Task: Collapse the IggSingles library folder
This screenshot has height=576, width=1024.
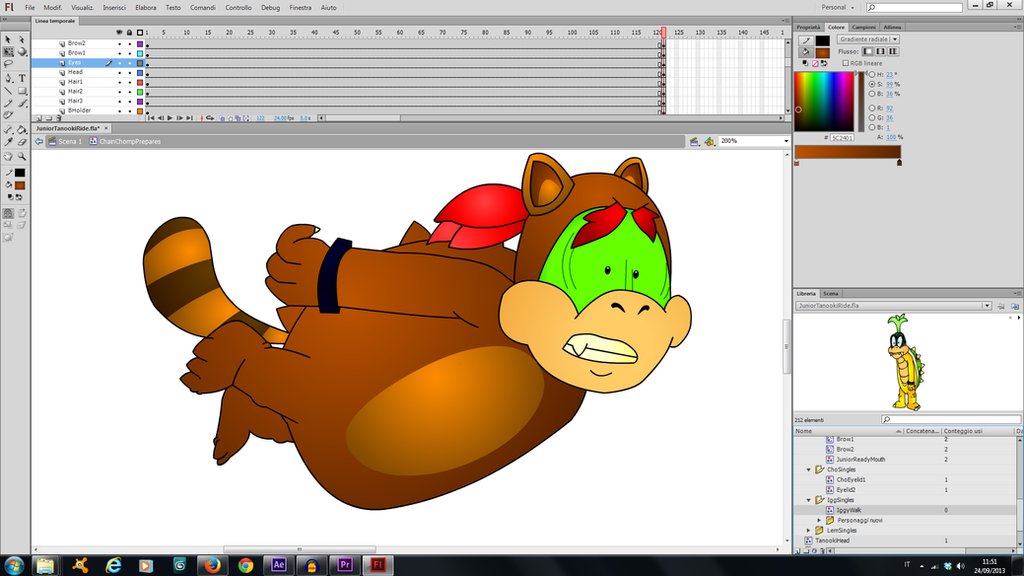Action: pos(808,500)
